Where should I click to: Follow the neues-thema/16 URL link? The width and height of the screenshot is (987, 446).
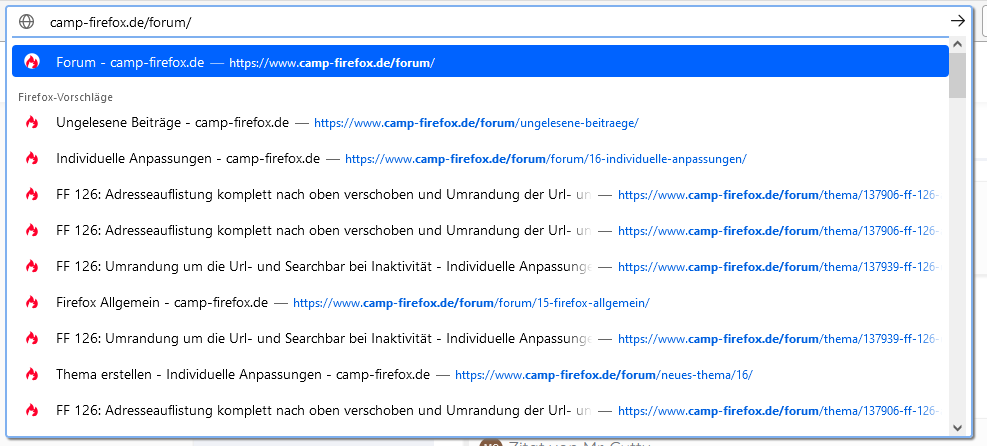[x=603, y=375]
